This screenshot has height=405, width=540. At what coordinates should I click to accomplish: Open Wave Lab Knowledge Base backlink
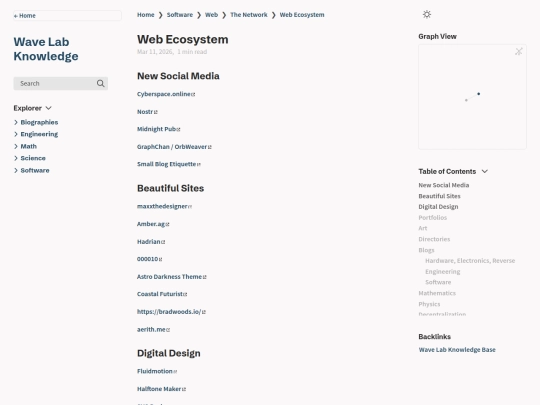[457, 350]
